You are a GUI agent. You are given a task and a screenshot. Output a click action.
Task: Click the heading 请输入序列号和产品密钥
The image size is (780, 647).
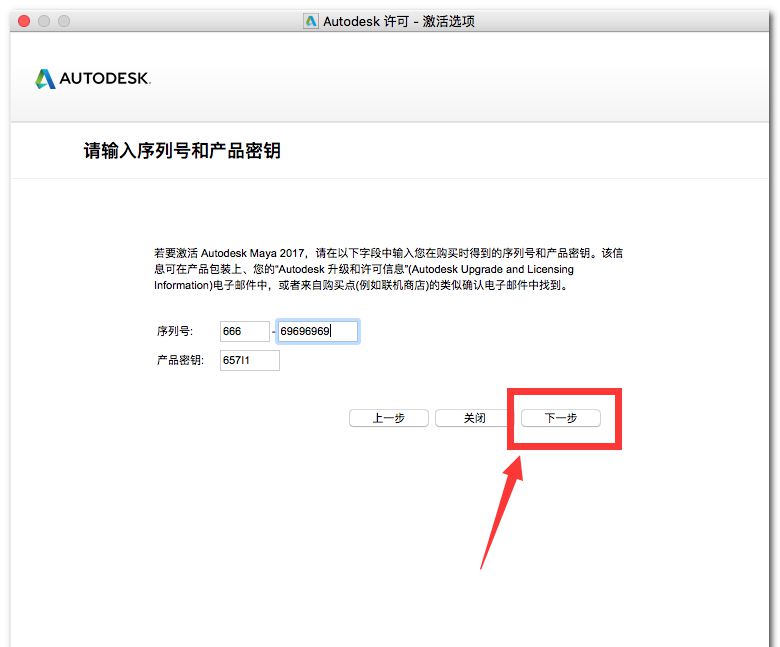pyautogui.click(x=182, y=150)
